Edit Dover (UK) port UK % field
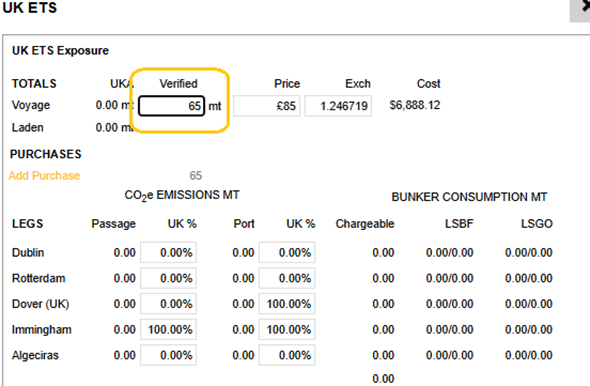590x386 pixels. click(x=287, y=304)
